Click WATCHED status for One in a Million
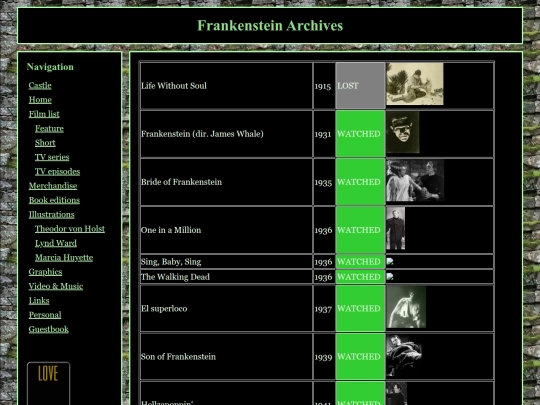540x405 pixels. coord(360,230)
